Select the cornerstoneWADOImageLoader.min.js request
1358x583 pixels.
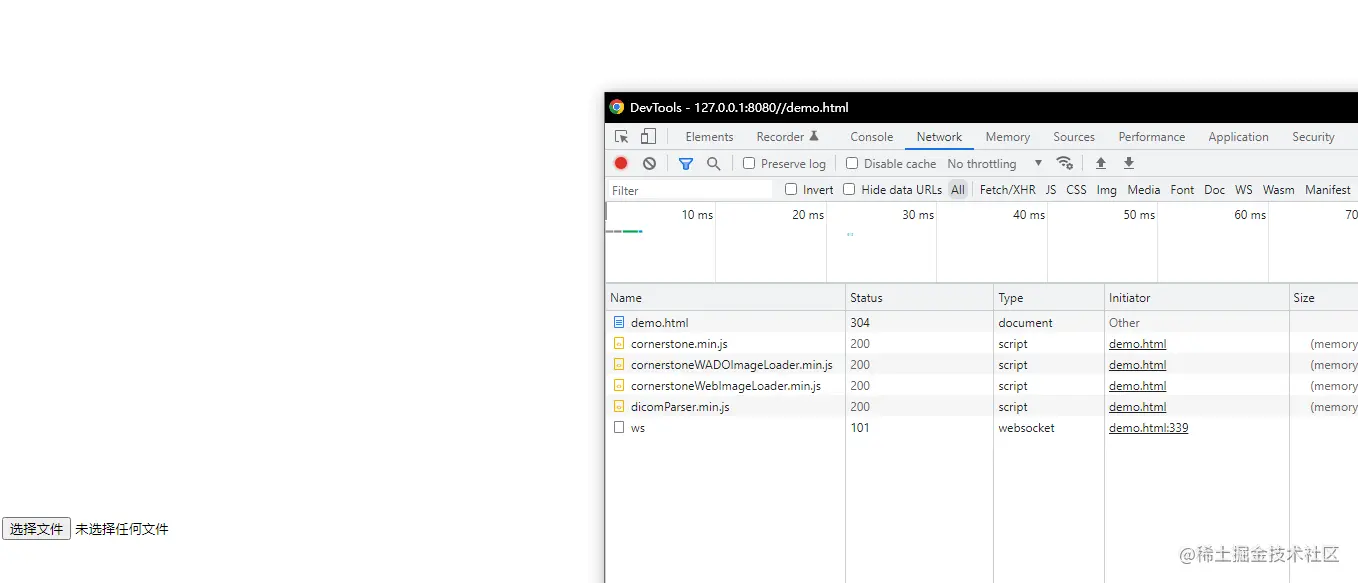tap(731, 364)
